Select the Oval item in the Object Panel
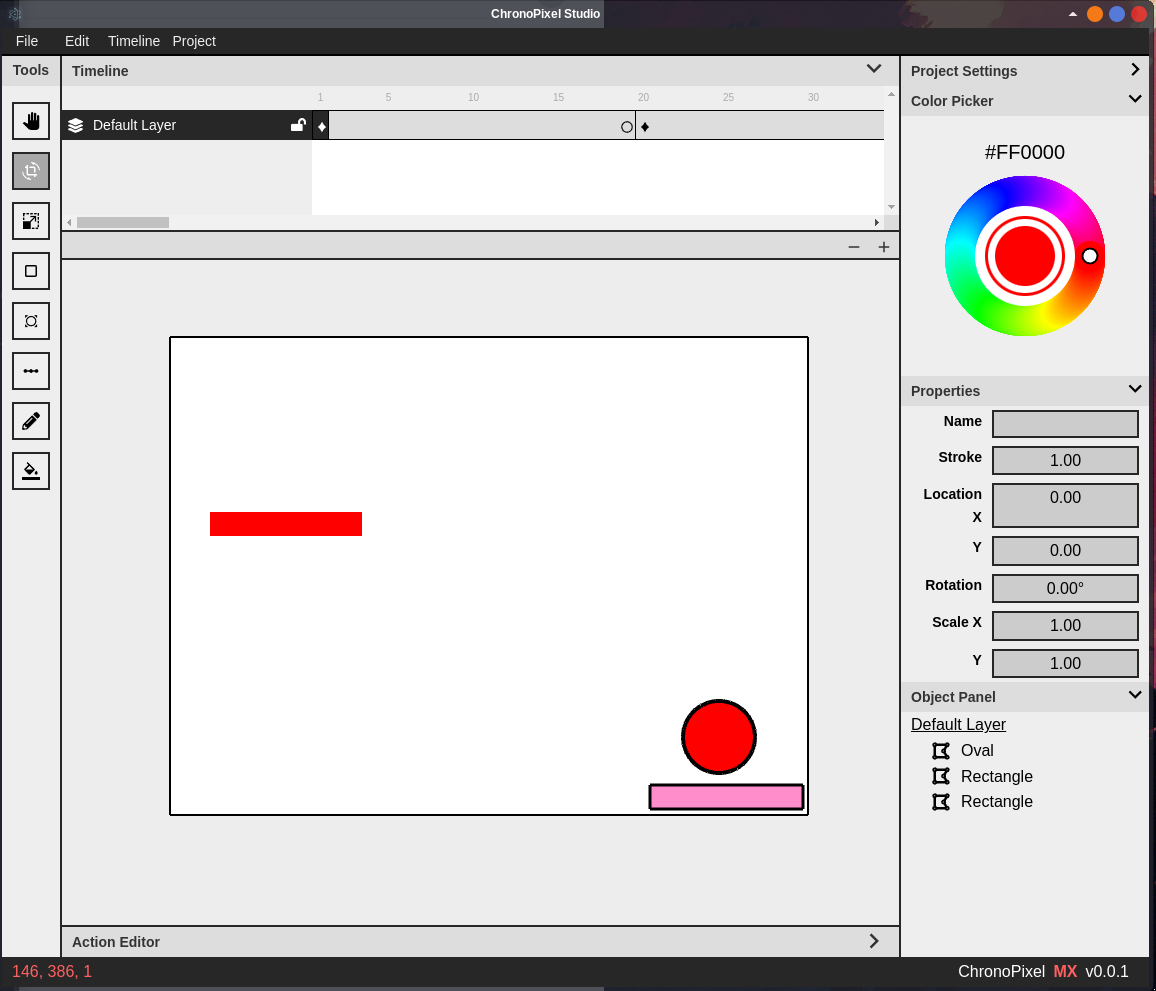 975,750
